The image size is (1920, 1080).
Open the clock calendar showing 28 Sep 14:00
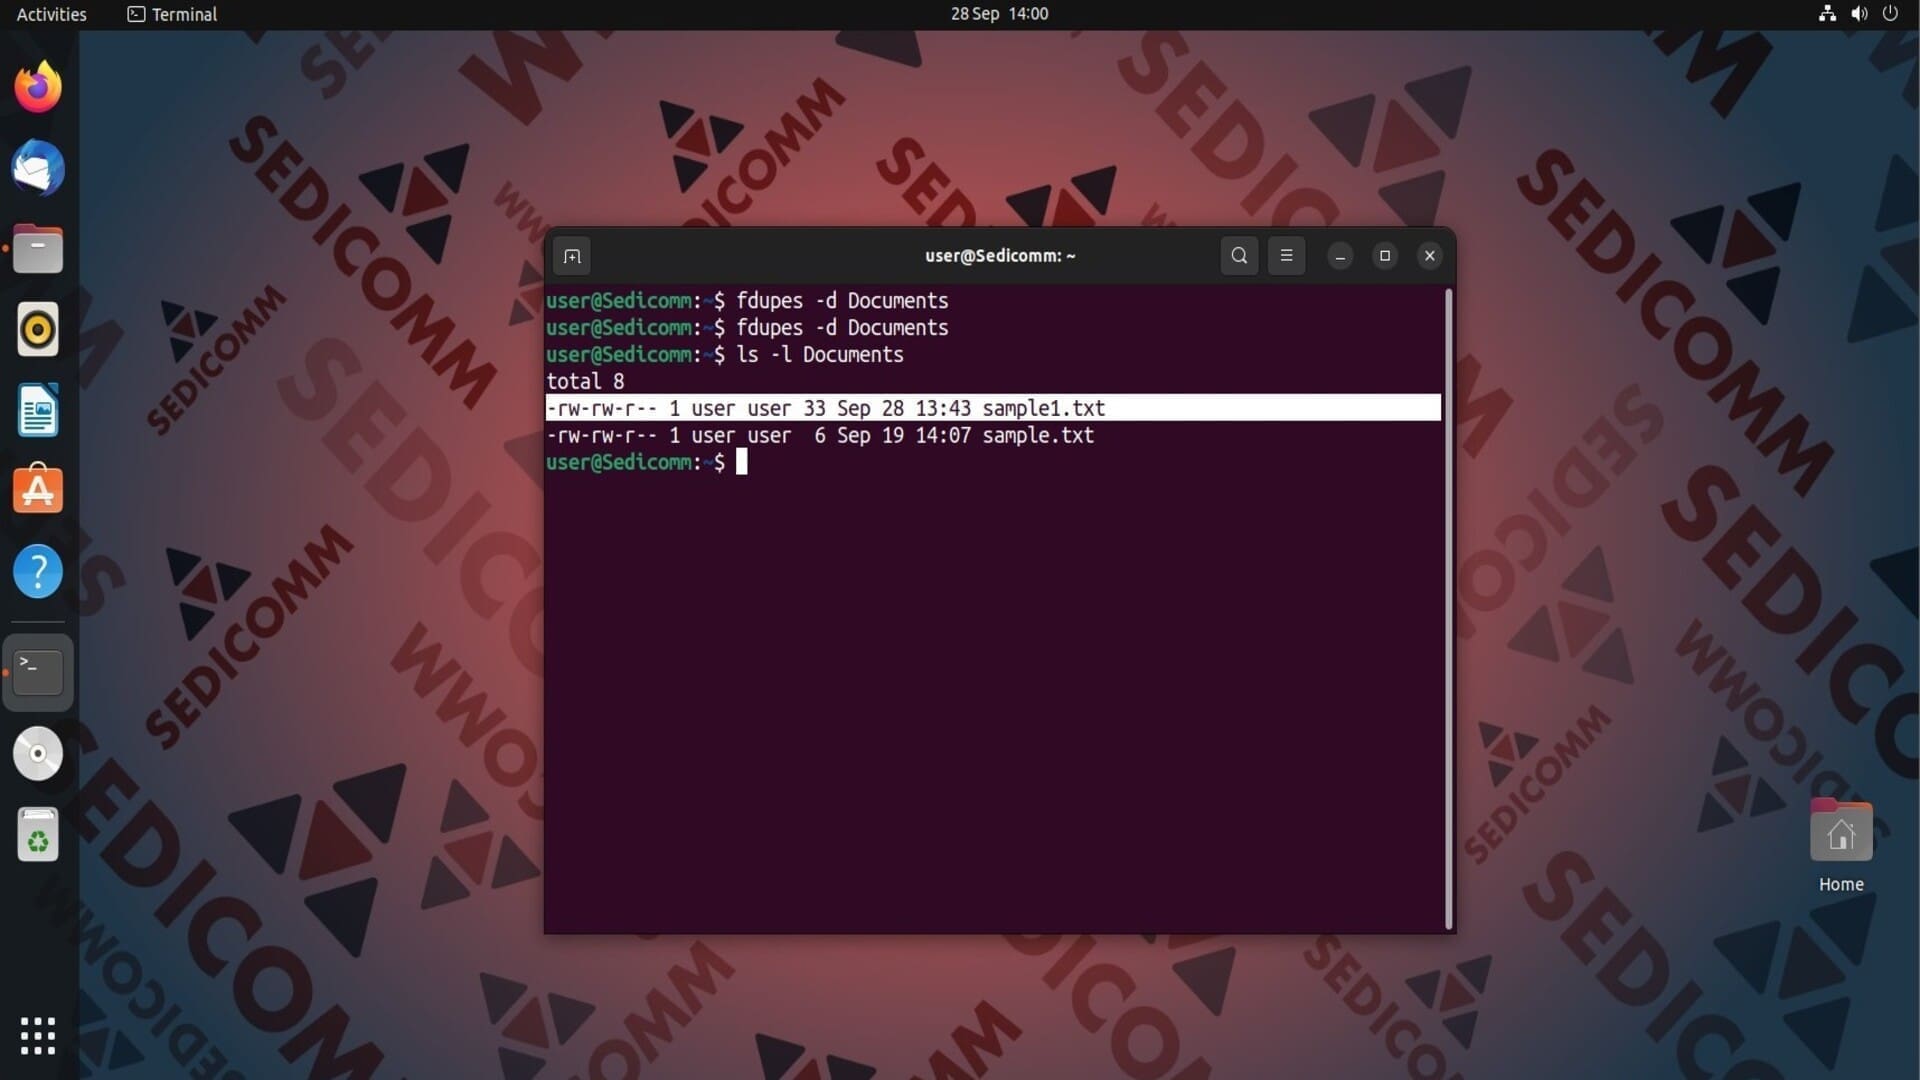(999, 14)
